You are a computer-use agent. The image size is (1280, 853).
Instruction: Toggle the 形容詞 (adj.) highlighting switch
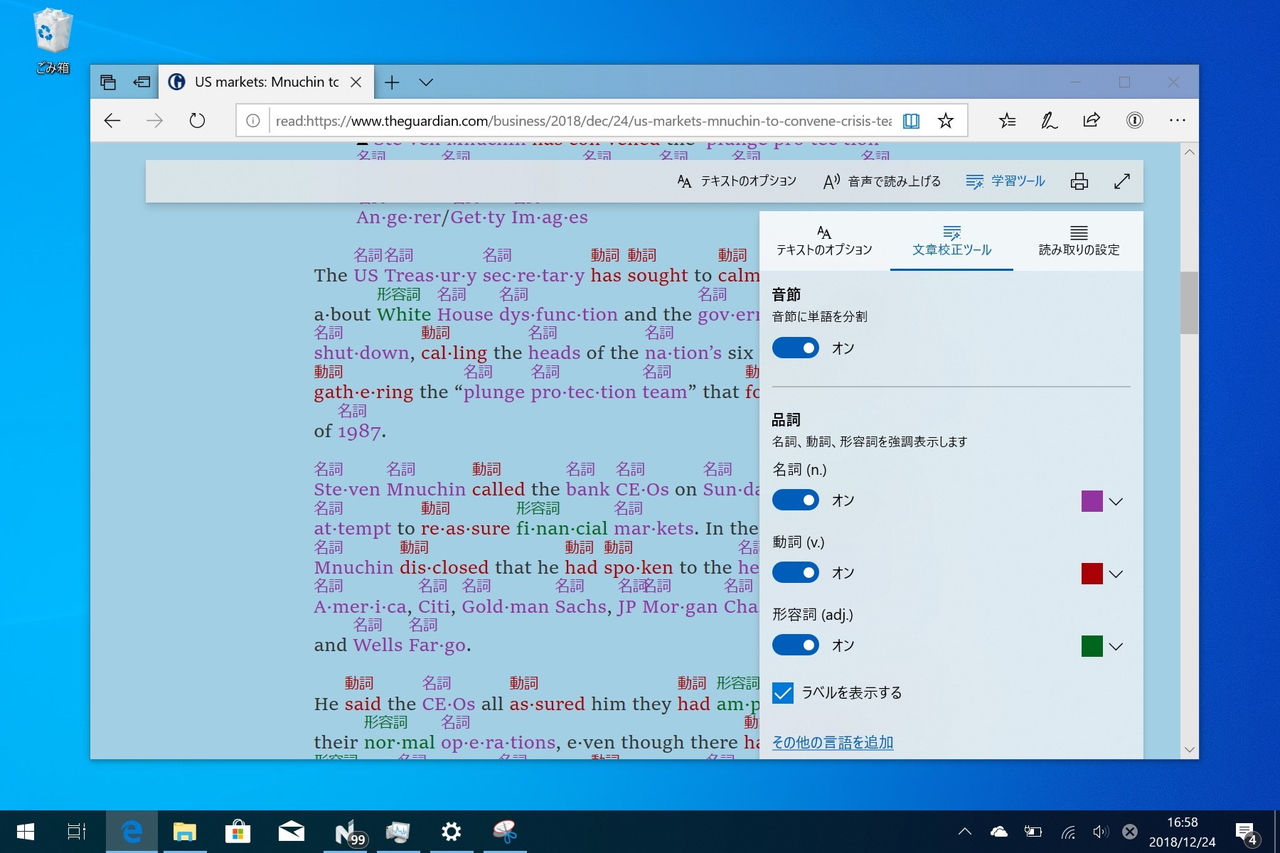[x=796, y=646]
